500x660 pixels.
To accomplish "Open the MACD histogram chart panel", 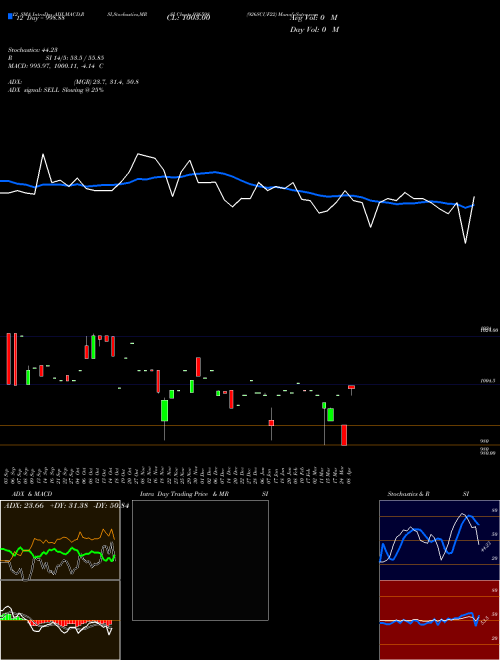I will click(60, 620).
